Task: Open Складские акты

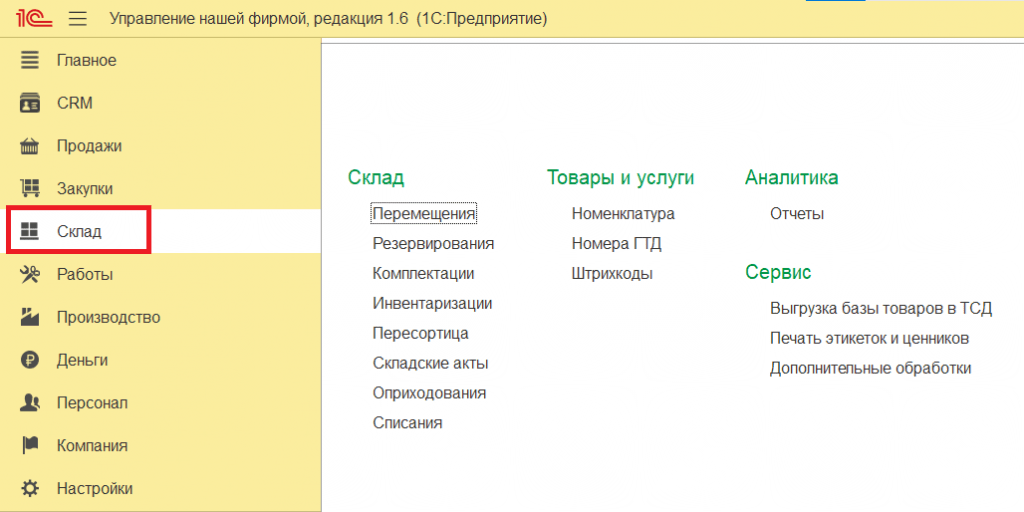Action: (x=430, y=363)
